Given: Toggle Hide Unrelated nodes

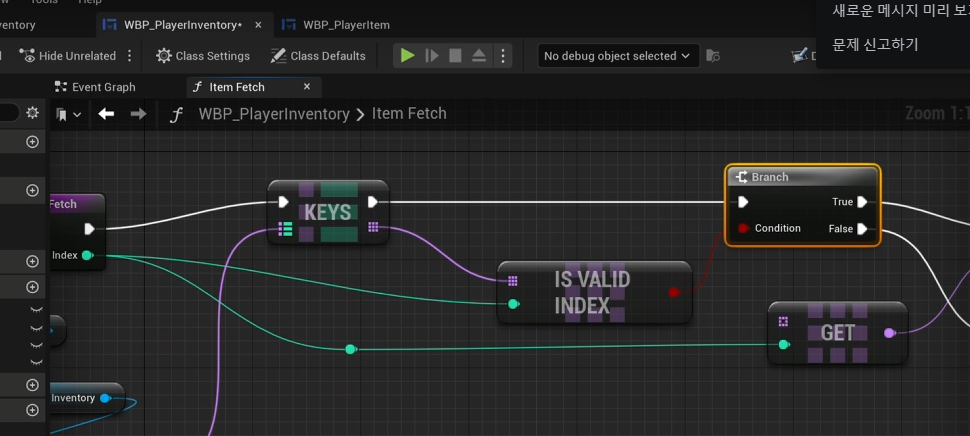Looking at the screenshot, I should coord(68,56).
